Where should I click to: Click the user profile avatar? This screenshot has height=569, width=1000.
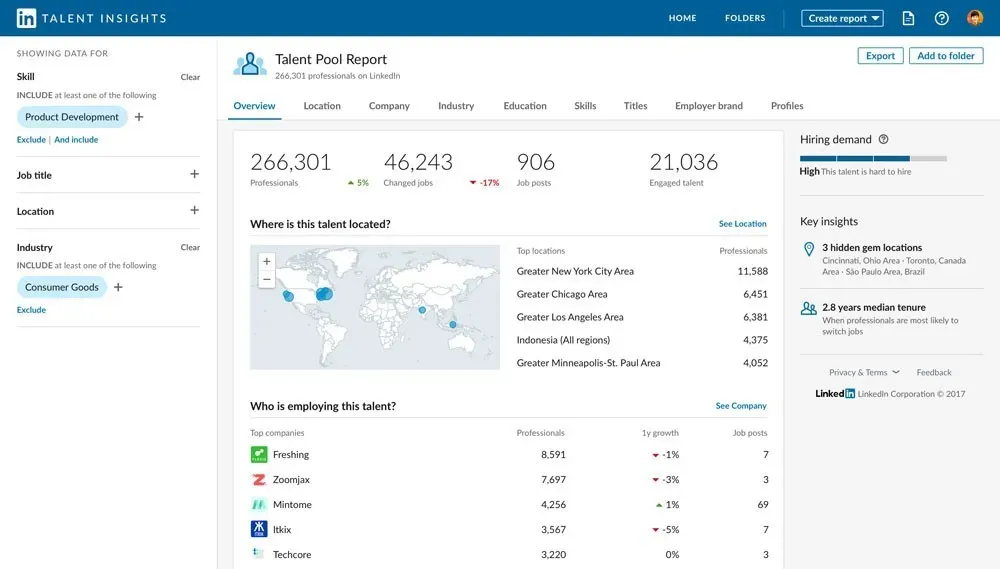(x=975, y=18)
